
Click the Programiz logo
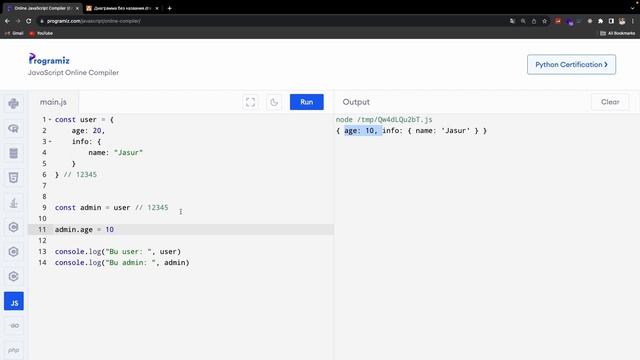click(x=49, y=60)
